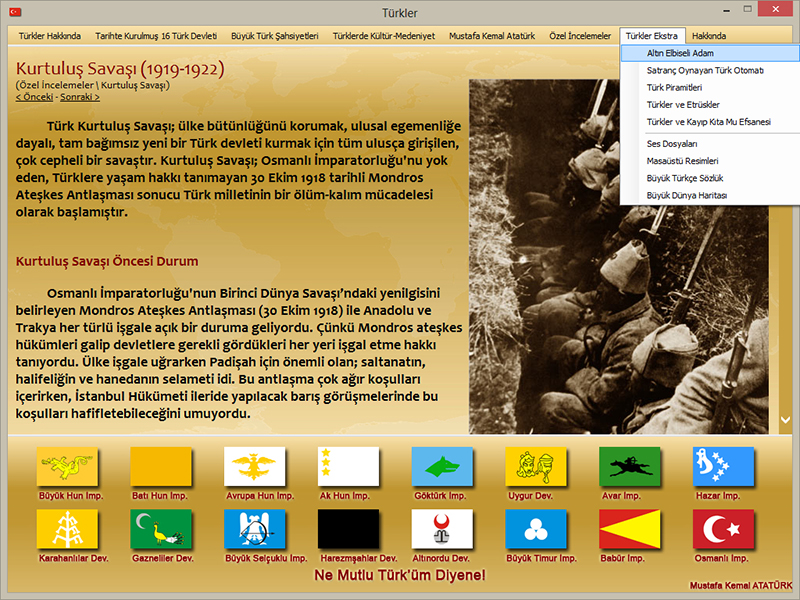The image size is (800, 600).
Task: Go to the previous page via Önceki
Action: pos(34,97)
